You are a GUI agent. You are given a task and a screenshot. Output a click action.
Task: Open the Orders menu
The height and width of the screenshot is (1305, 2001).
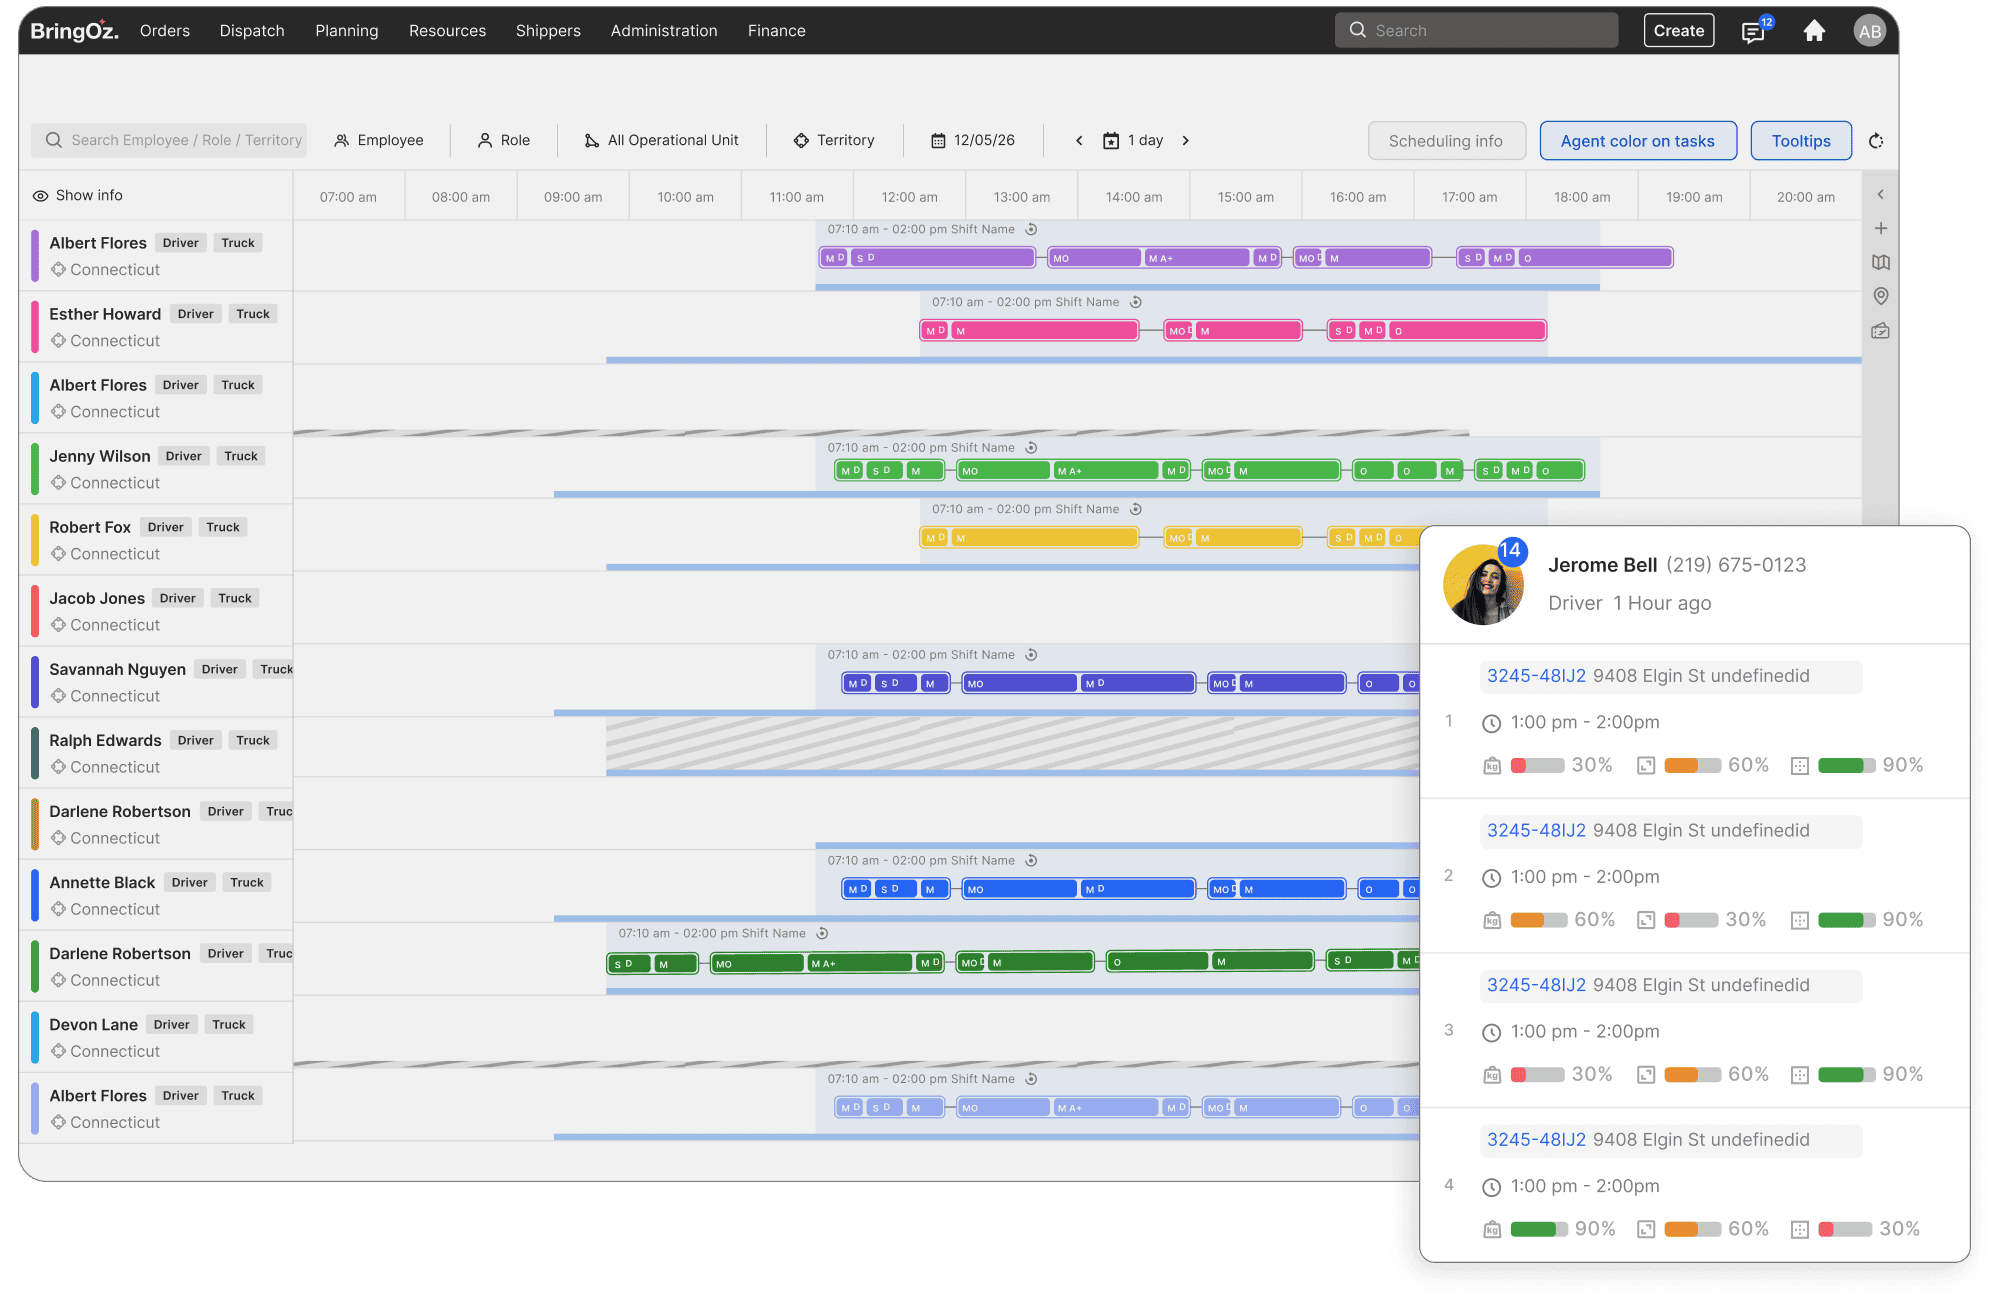click(x=165, y=31)
